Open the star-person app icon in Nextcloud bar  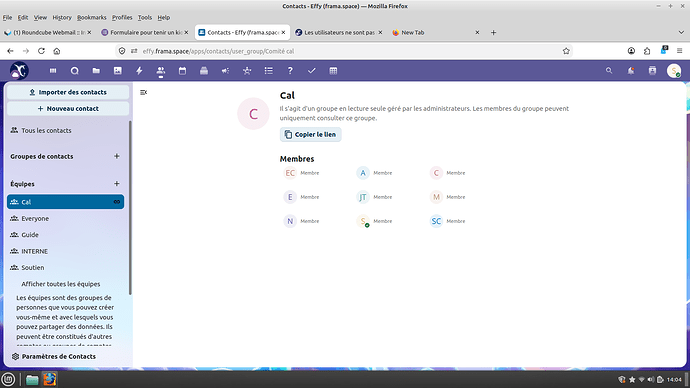(x=247, y=70)
